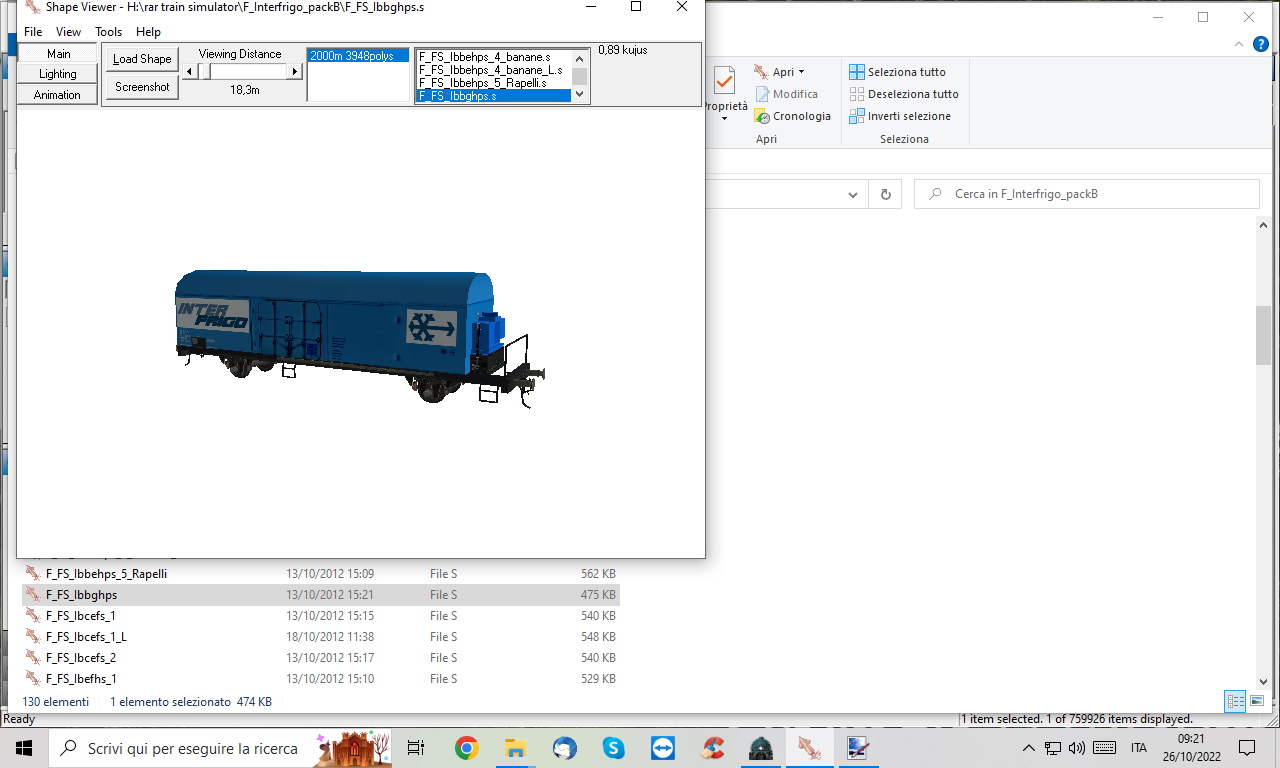Screen dimensions: 1280x768
Task: Switch to the Animation tab
Action: (58, 95)
